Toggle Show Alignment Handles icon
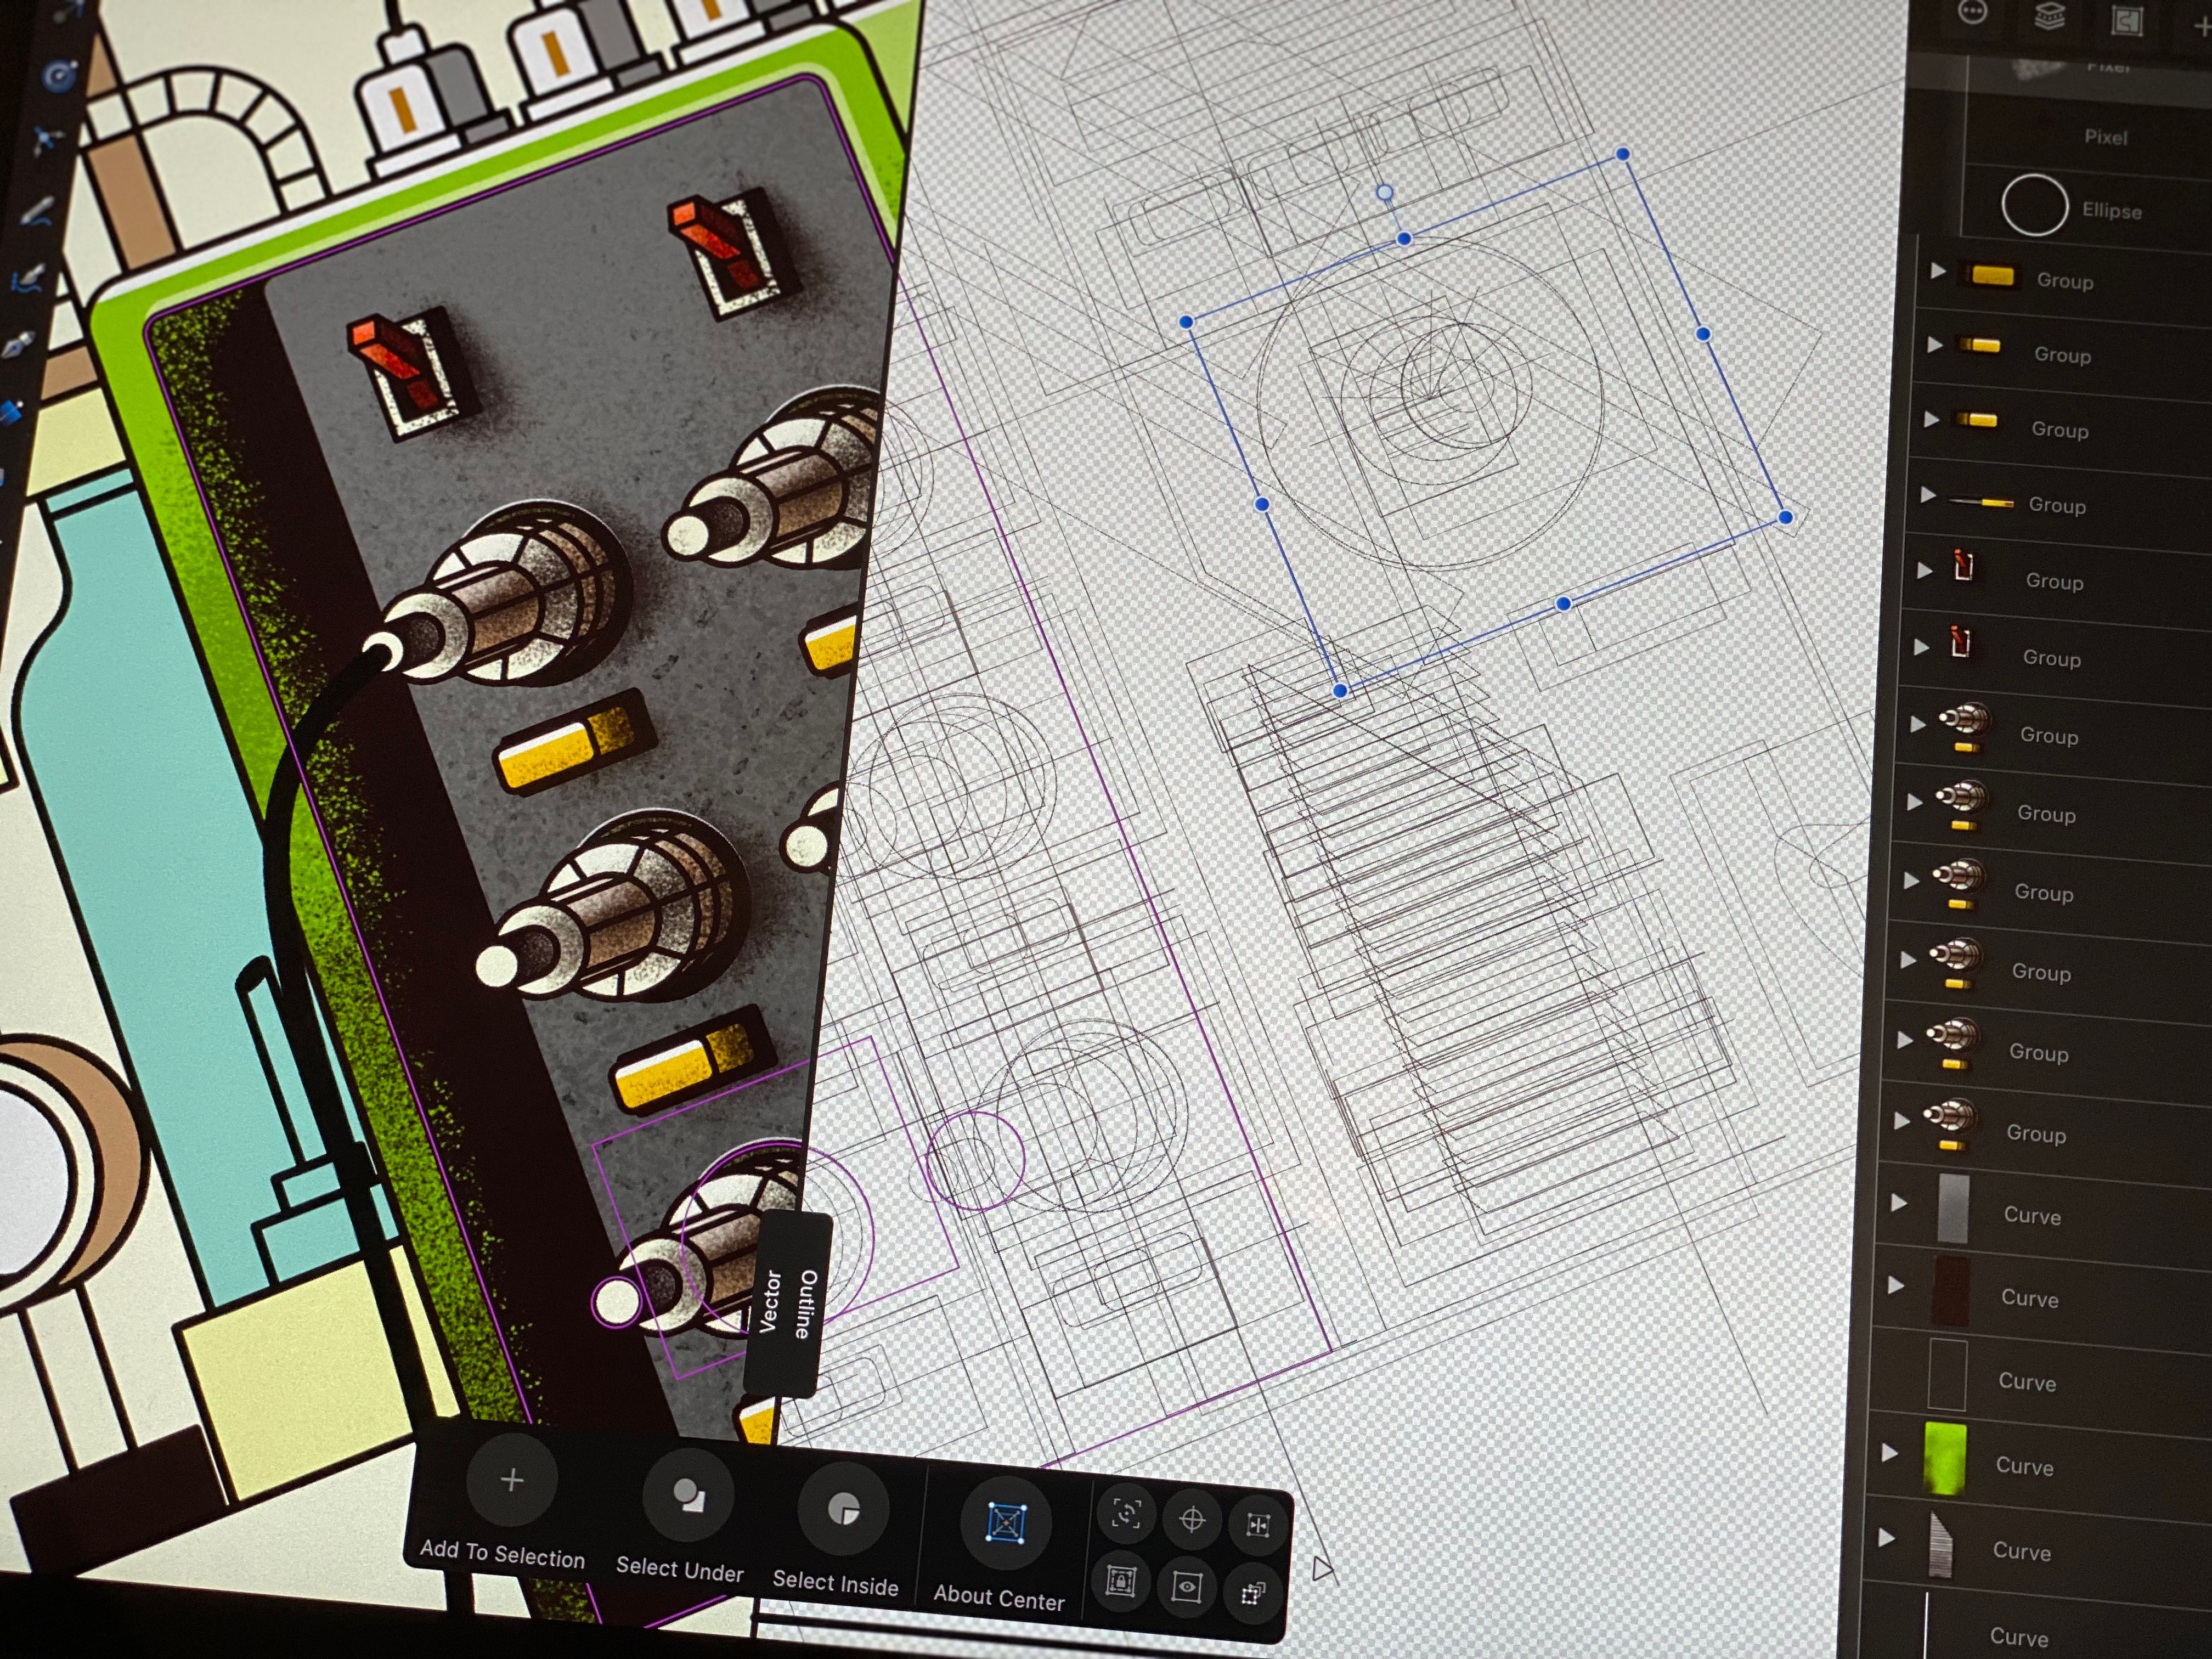The width and height of the screenshot is (2212, 1659). [x=1258, y=1525]
